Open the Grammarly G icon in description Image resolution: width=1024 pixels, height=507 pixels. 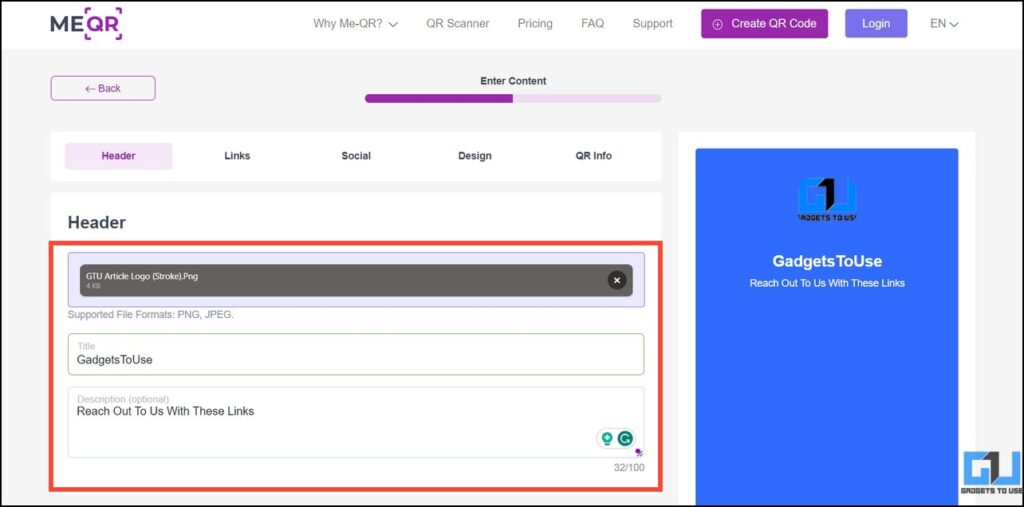(x=626, y=438)
